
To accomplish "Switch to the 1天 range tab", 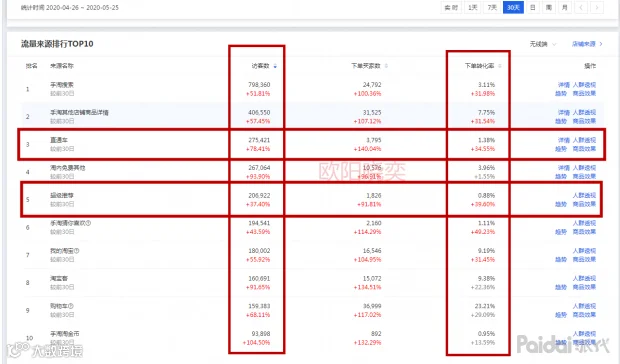I will (473, 8).
